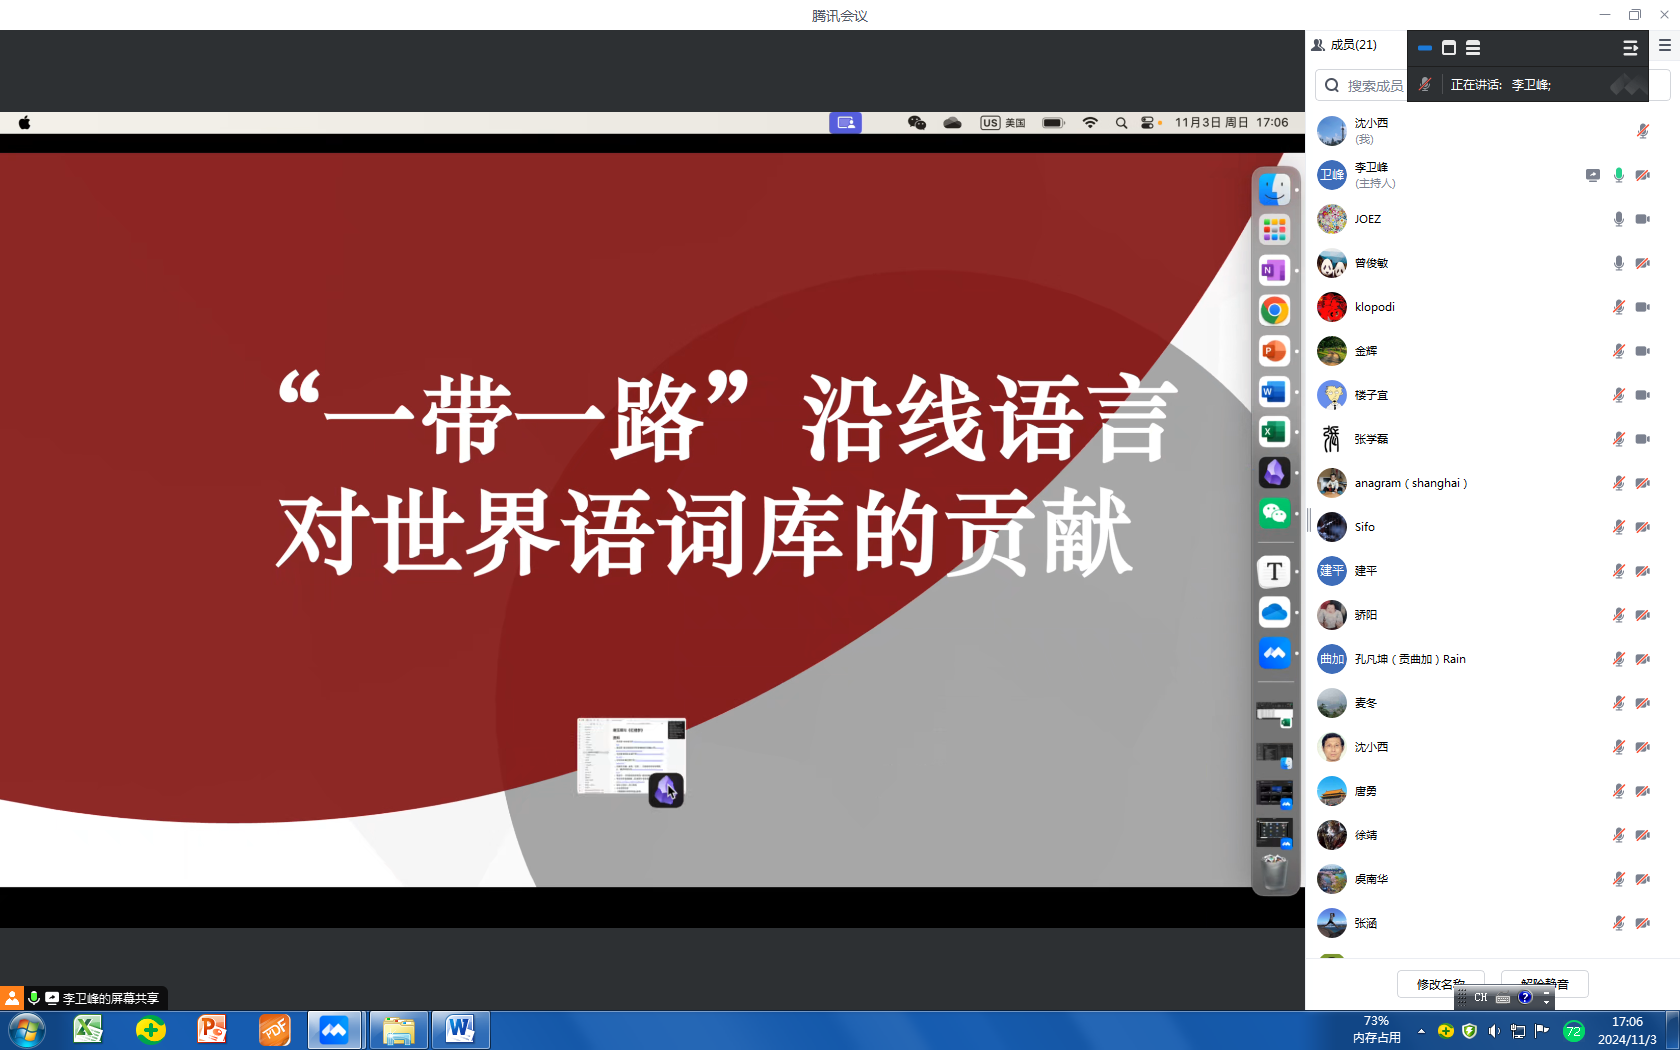This screenshot has height=1050, width=1680.
Task: Show hidden tray icons arrow
Action: coord(1421,1031)
